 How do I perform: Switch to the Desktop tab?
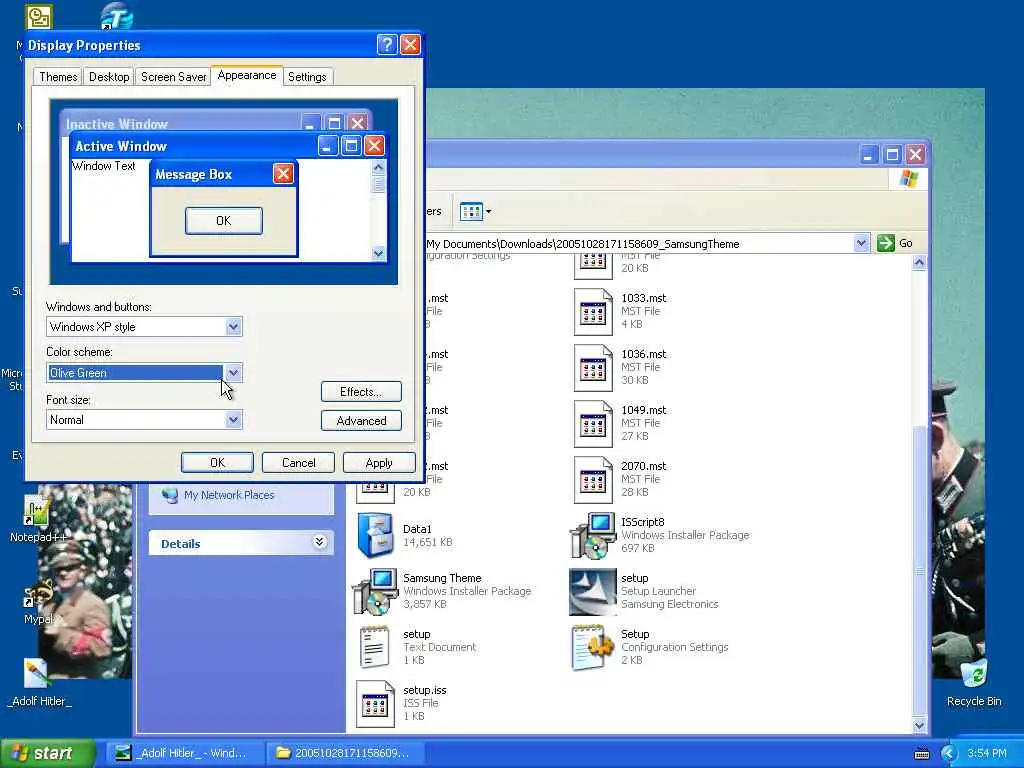point(109,77)
